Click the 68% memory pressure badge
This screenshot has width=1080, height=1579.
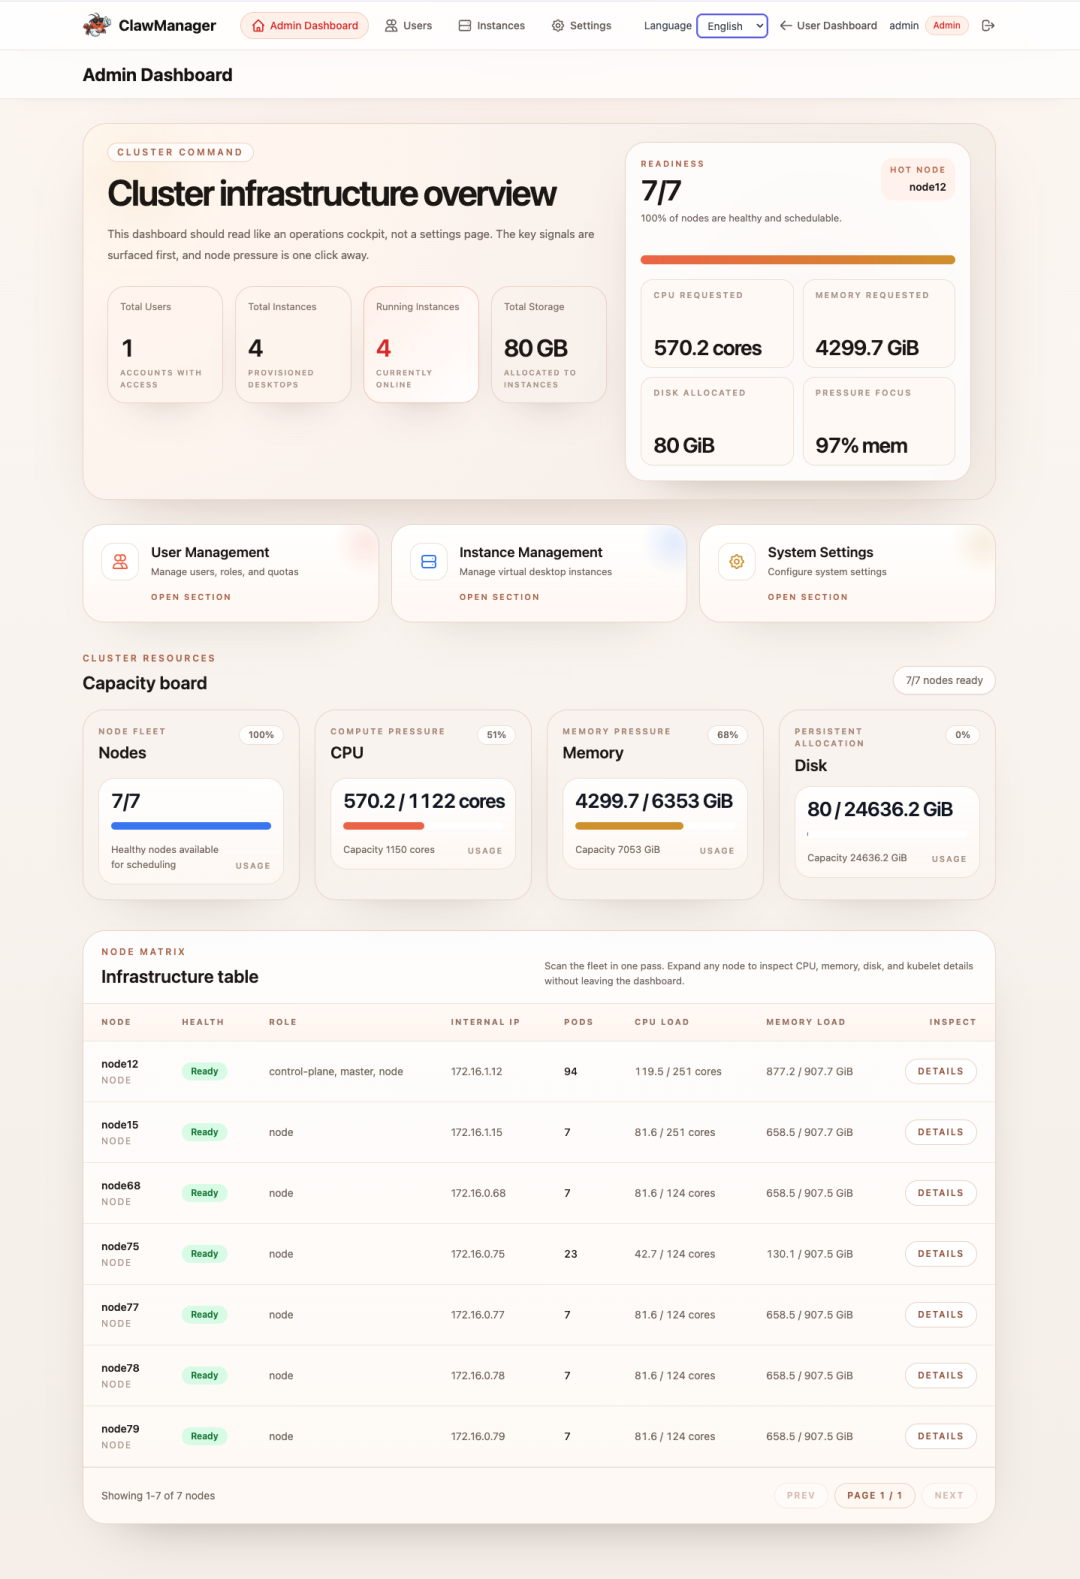click(x=728, y=735)
